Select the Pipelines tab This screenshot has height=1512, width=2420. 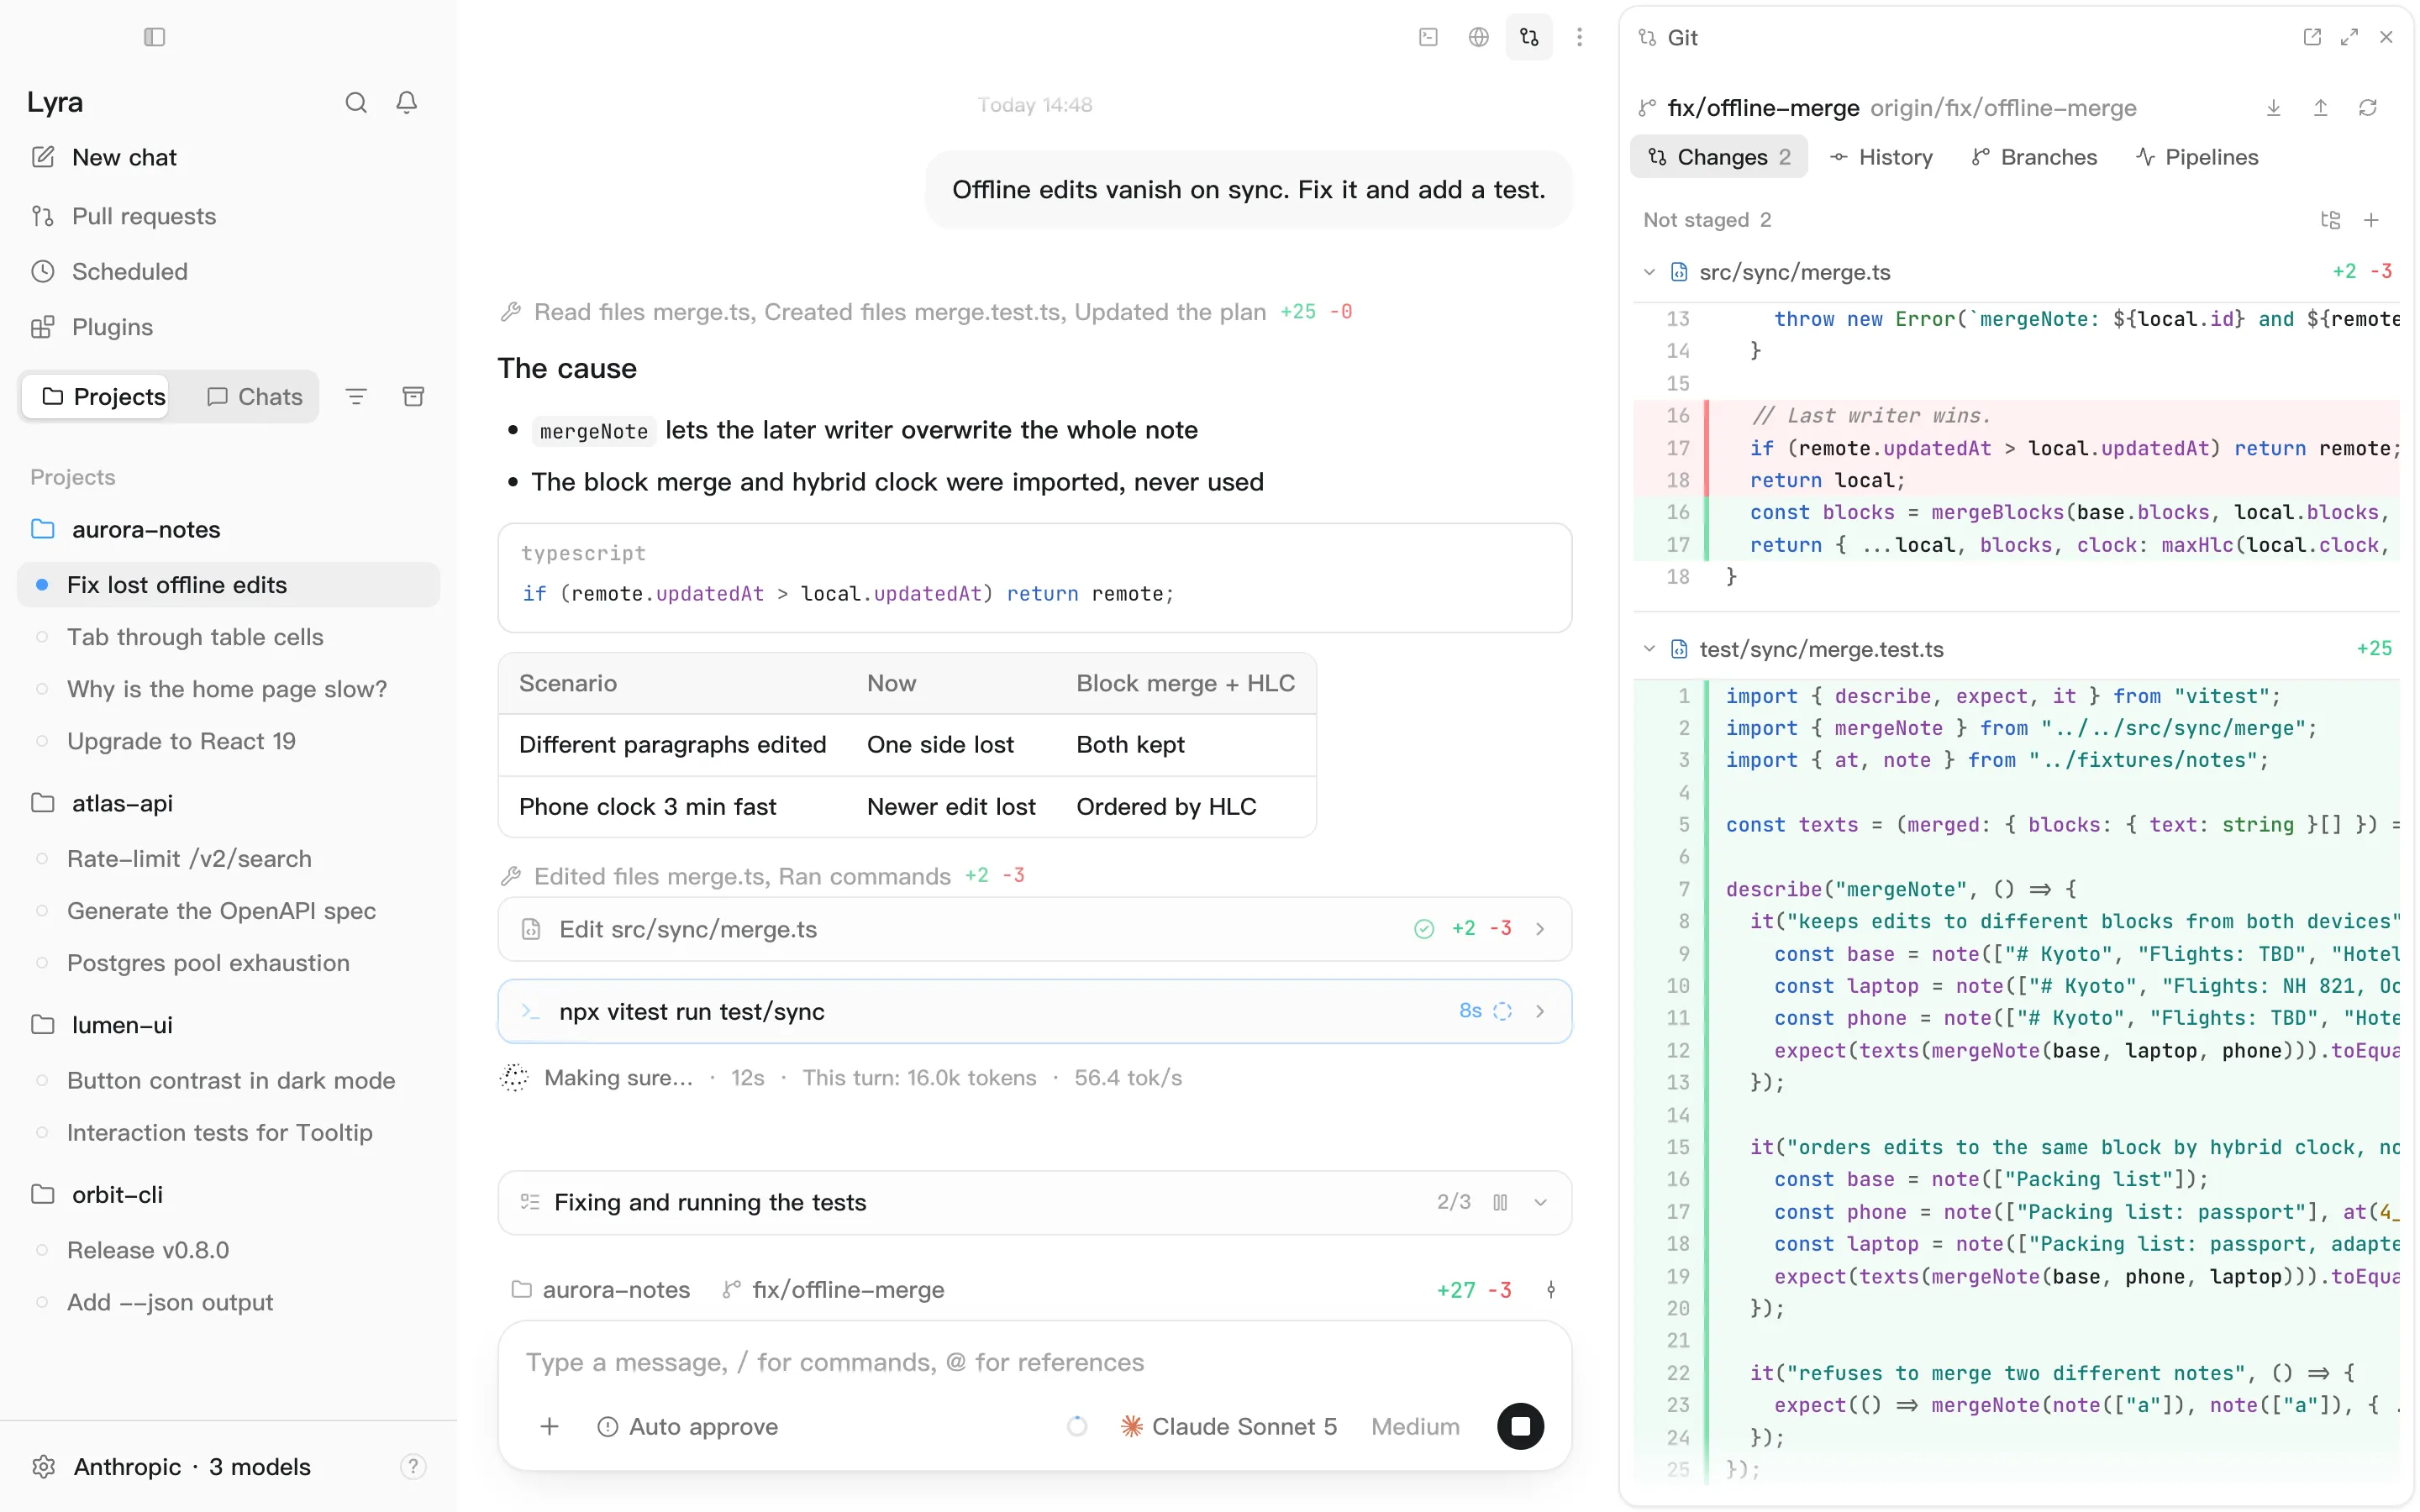pyautogui.click(x=2197, y=157)
